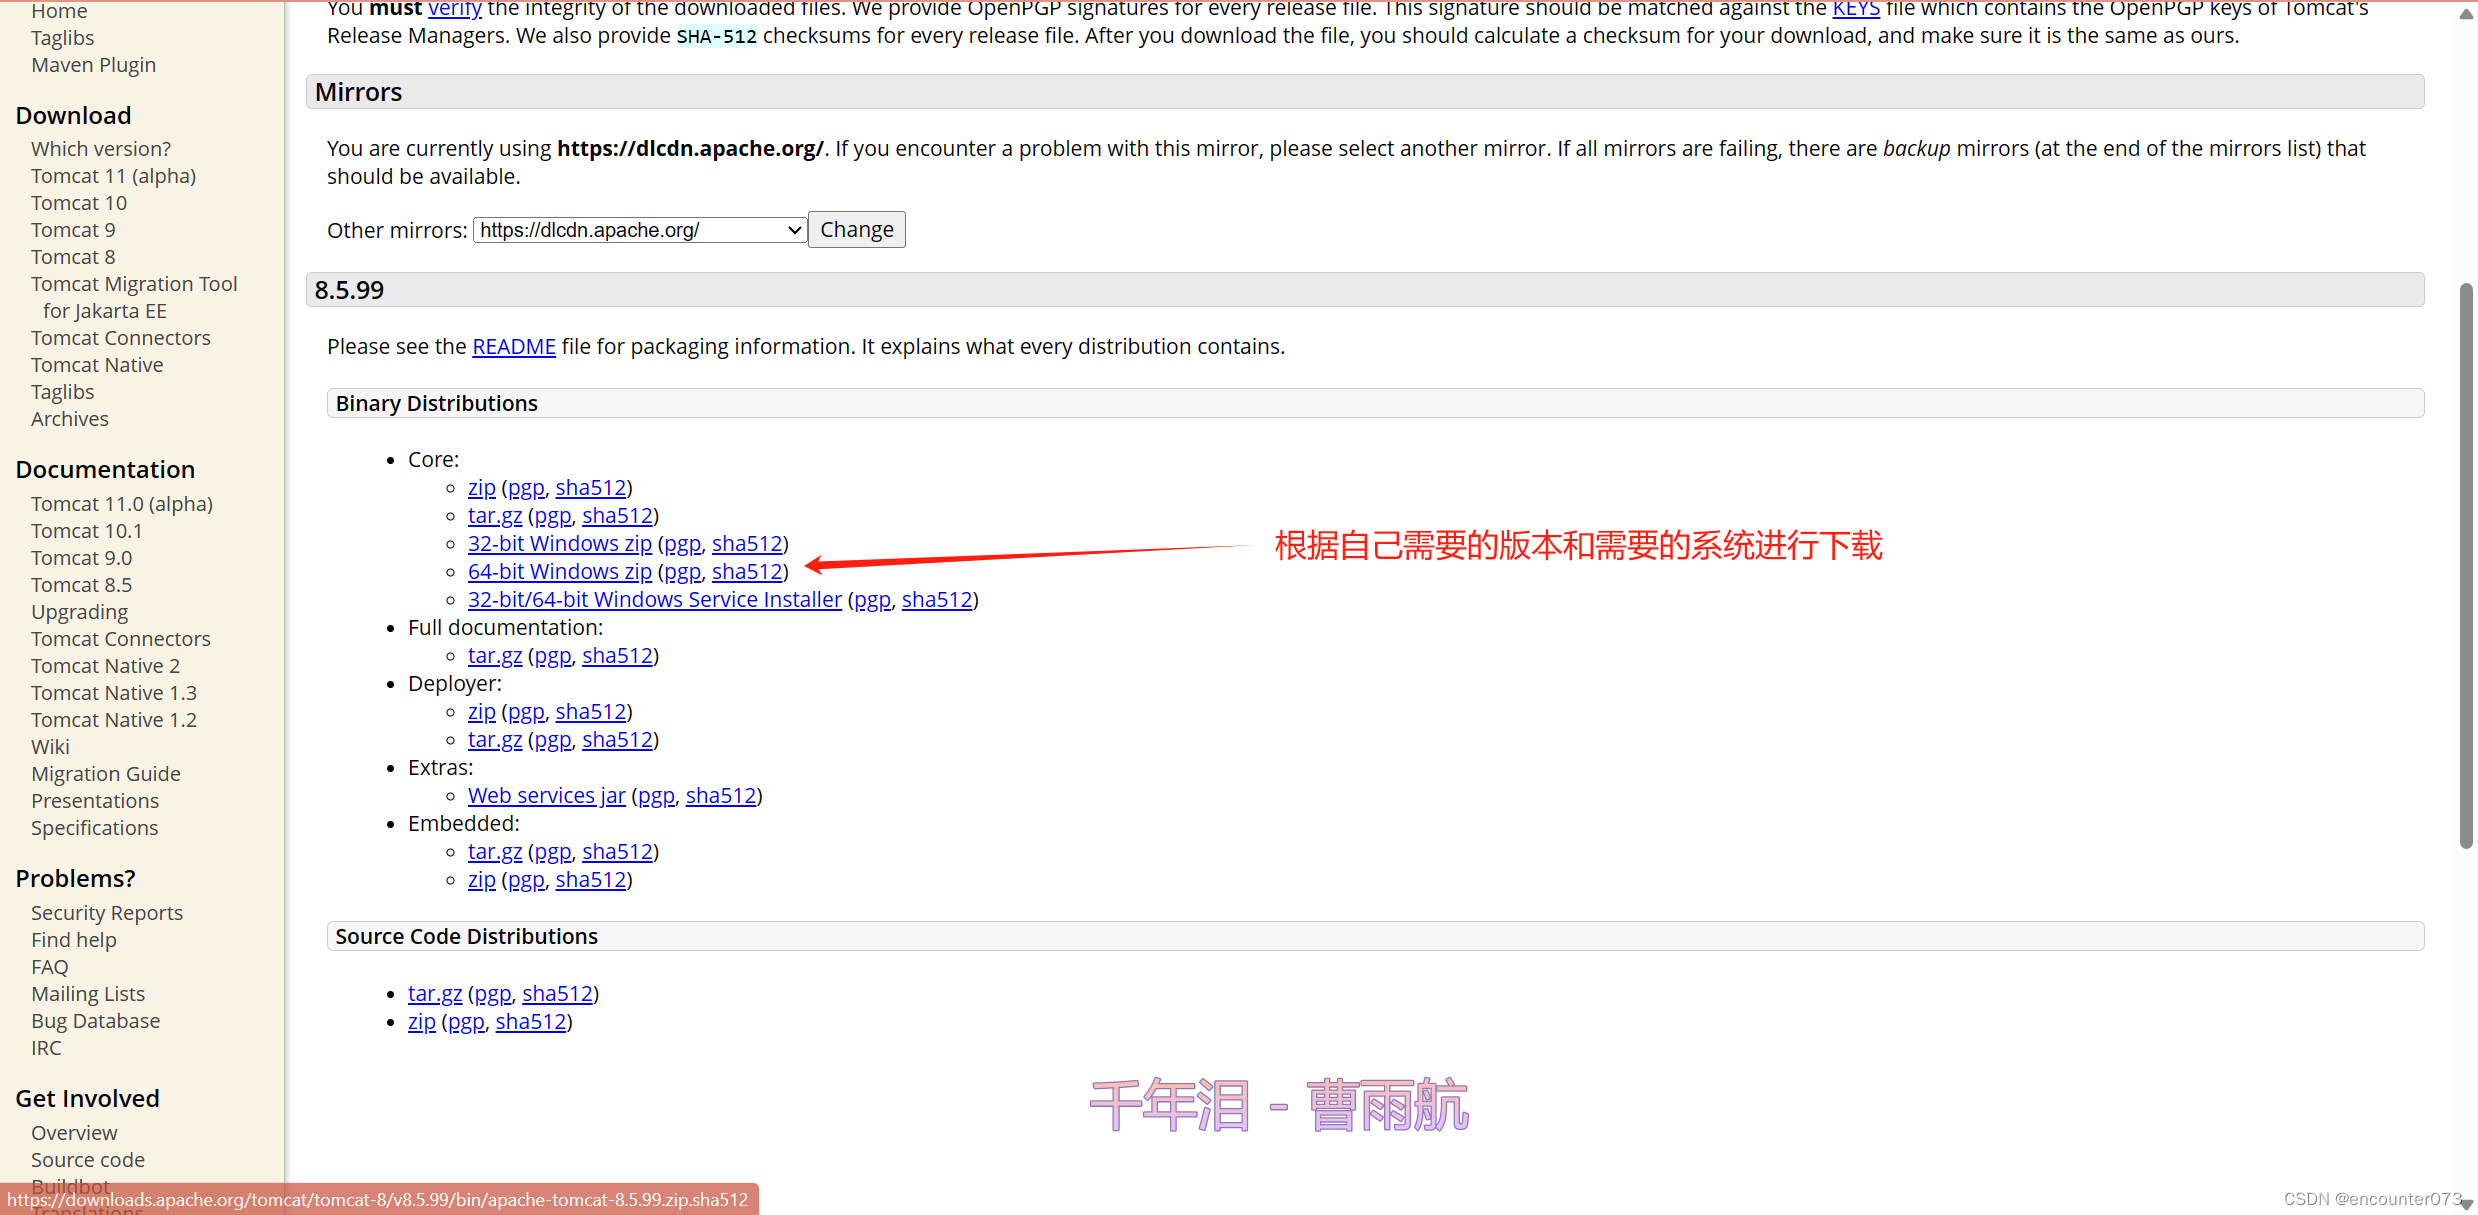Open the Bug Database link
The height and width of the screenshot is (1215, 2478).
95,1021
